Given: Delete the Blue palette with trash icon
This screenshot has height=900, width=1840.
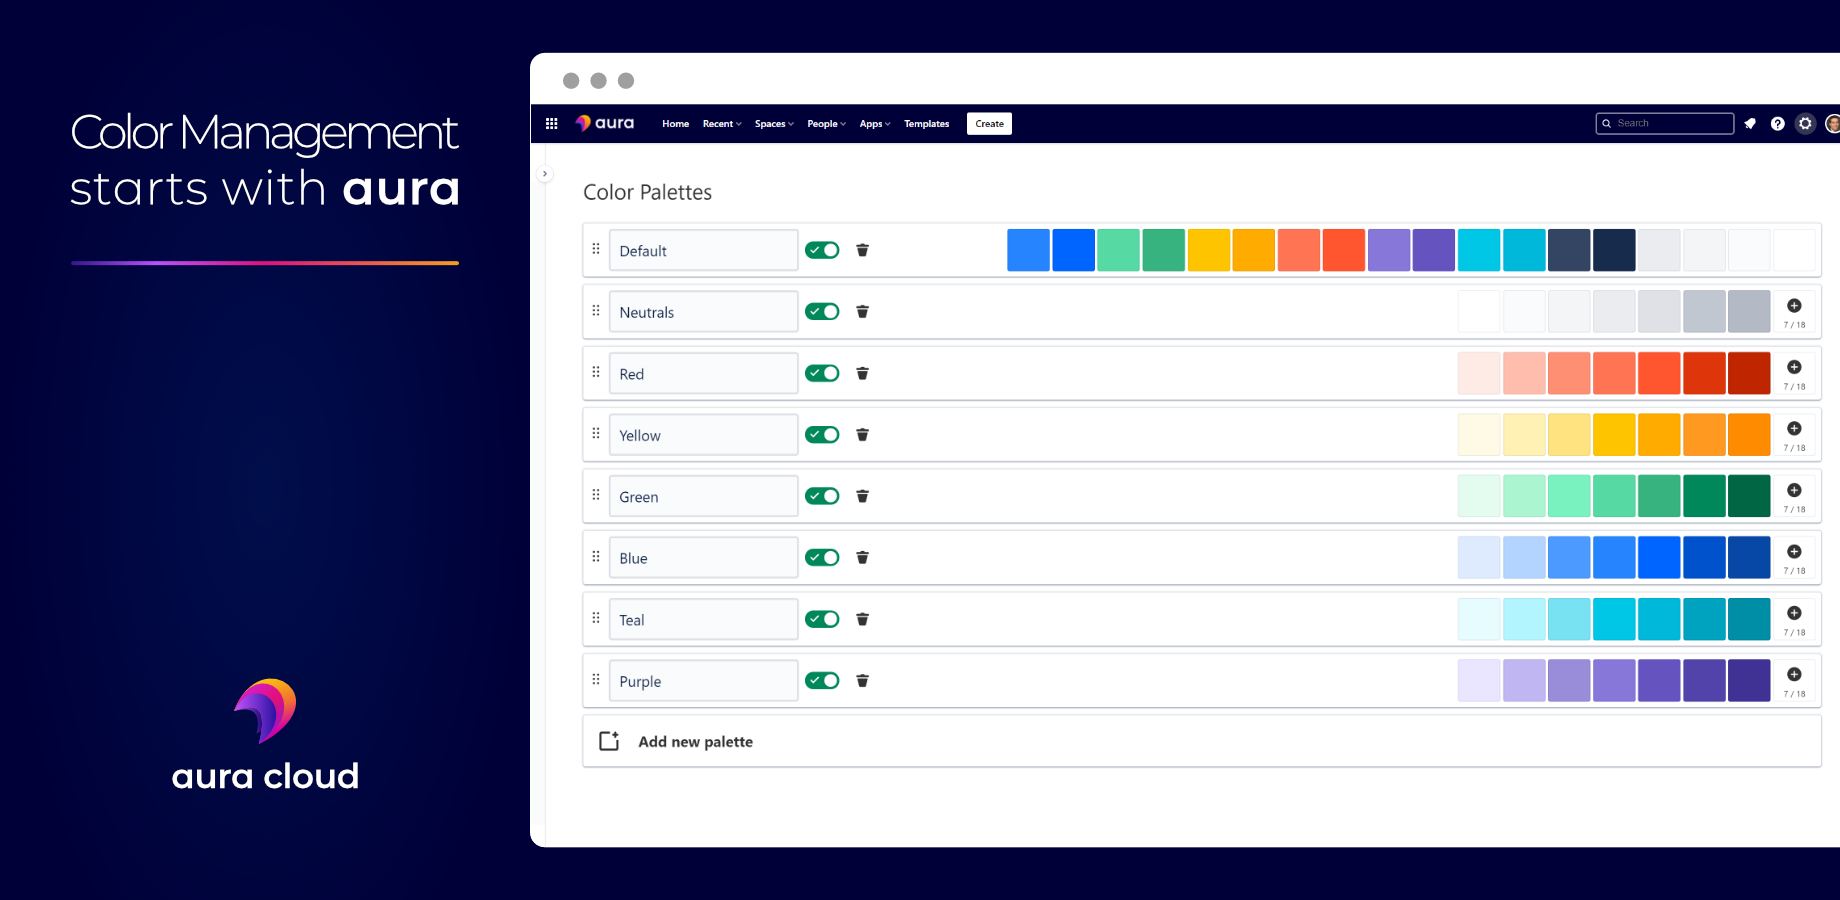Looking at the screenshot, I should click(x=862, y=558).
